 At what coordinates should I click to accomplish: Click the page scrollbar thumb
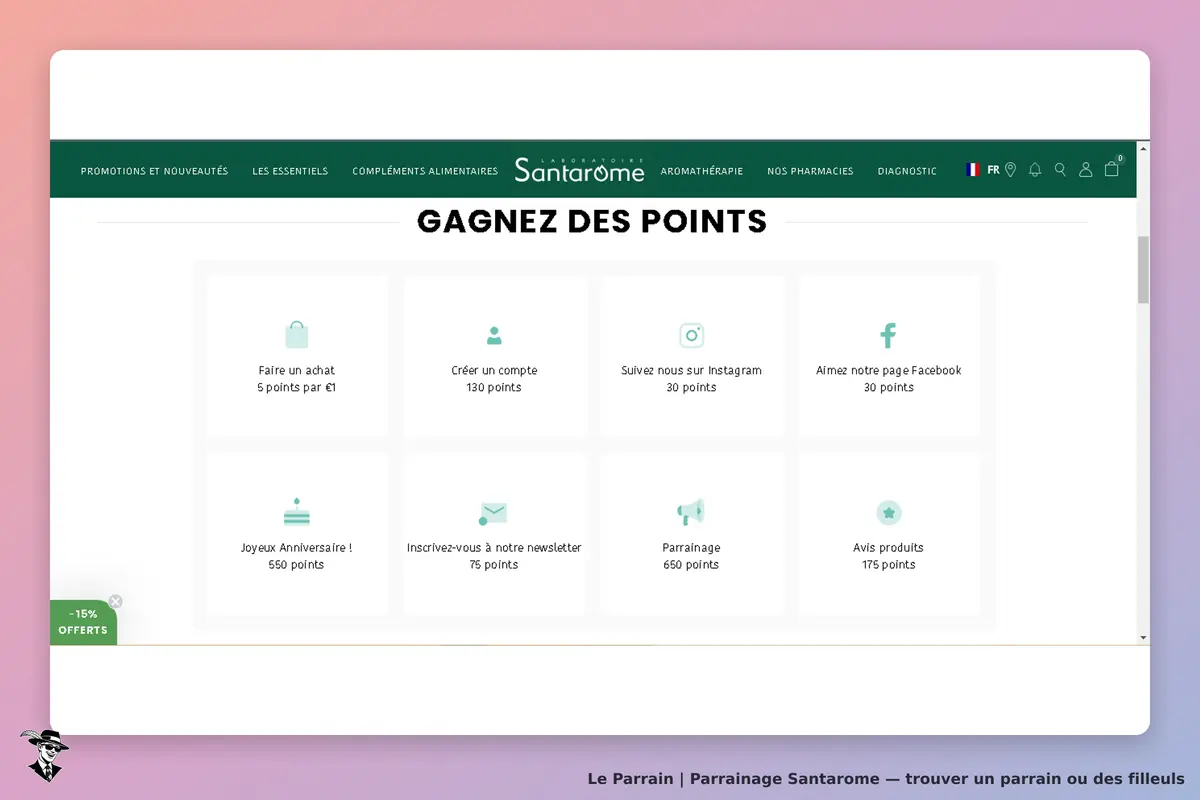tap(1143, 270)
